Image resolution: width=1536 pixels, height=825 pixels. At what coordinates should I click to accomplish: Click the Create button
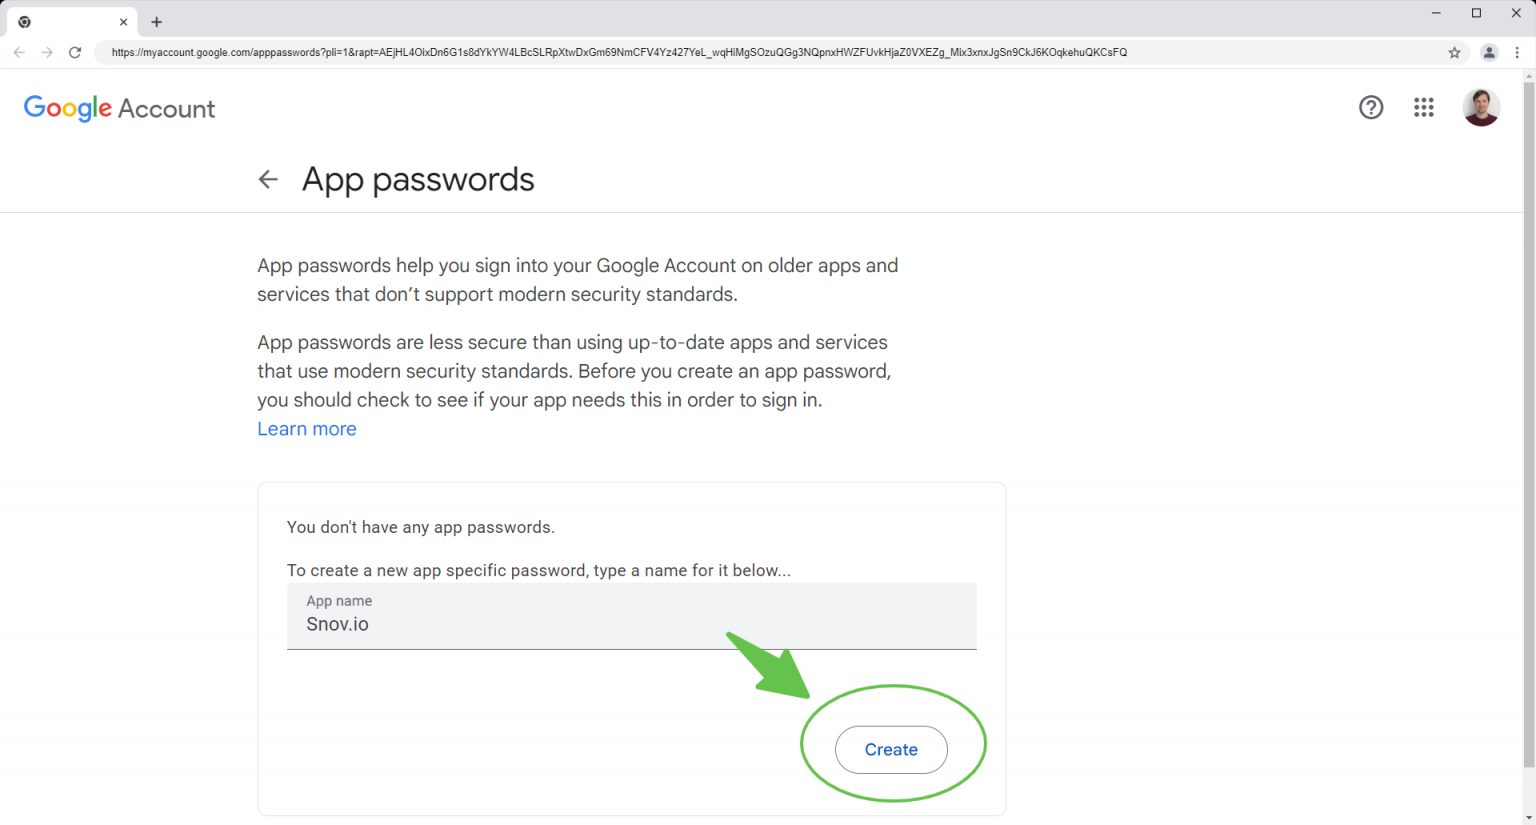pyautogui.click(x=890, y=749)
